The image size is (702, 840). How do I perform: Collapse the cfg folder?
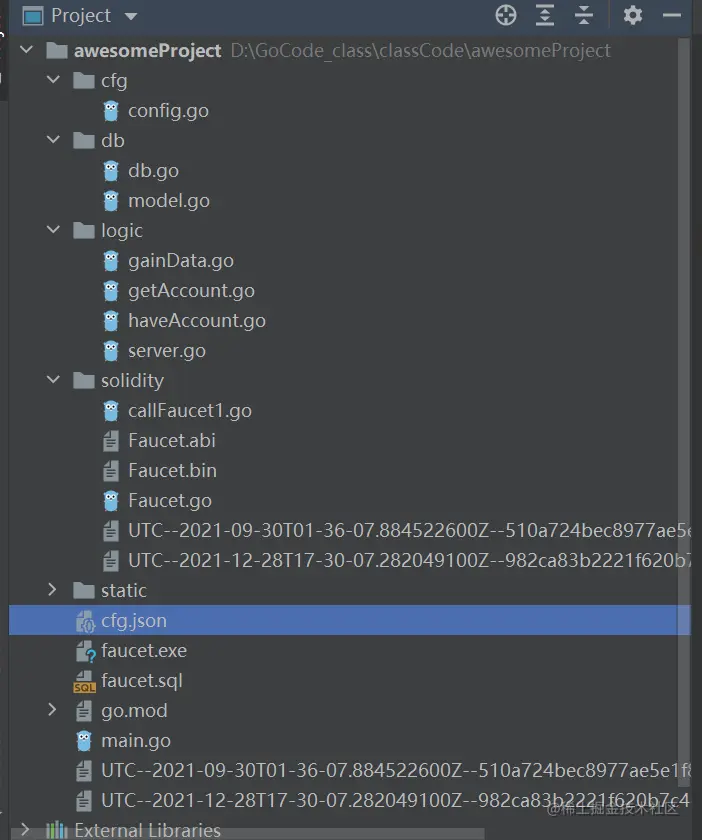click(x=53, y=80)
